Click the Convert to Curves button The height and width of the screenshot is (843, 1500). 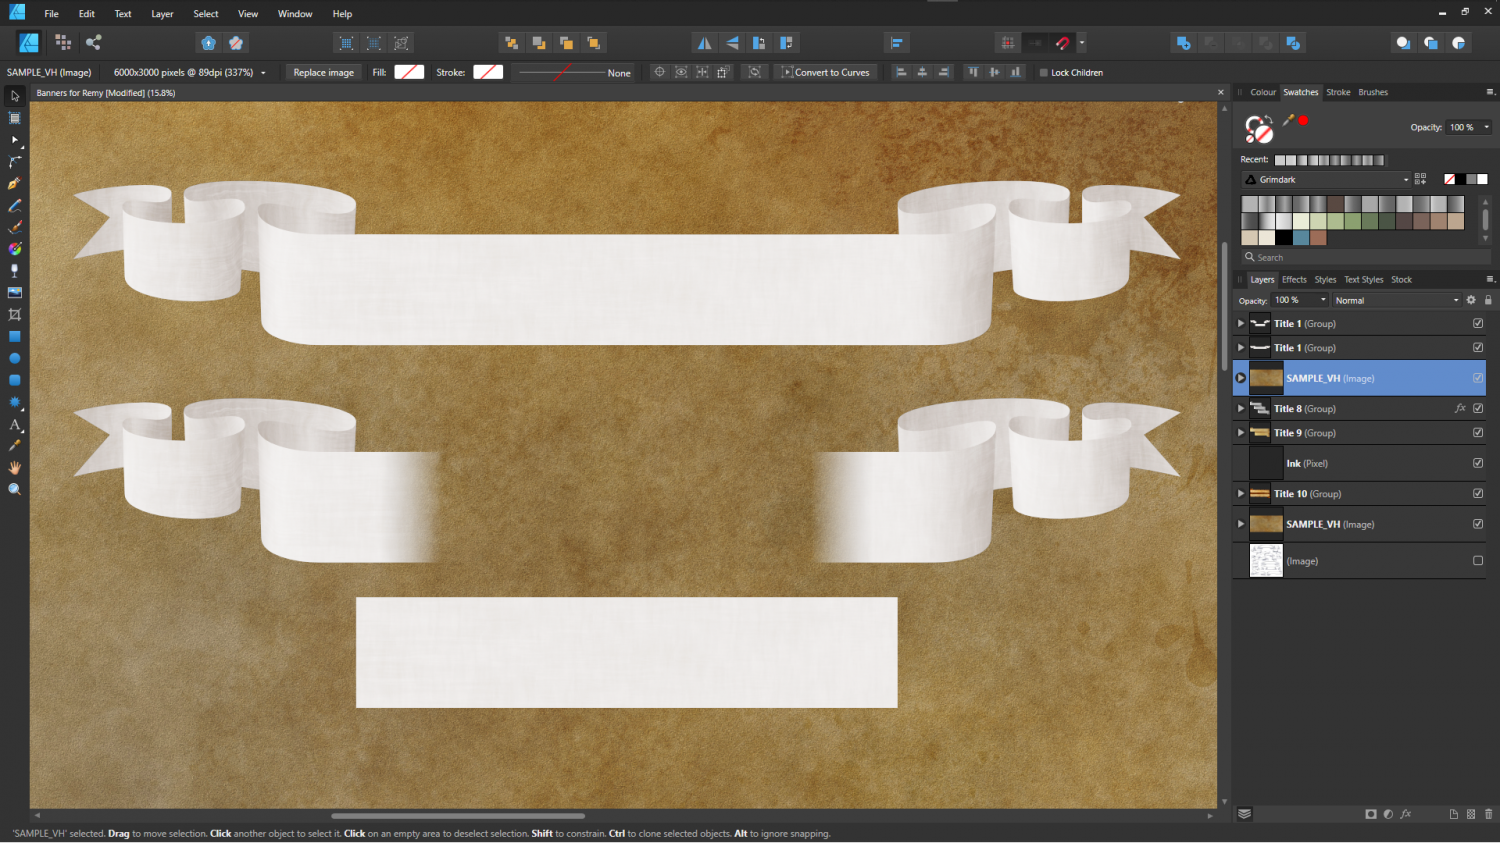pos(825,72)
